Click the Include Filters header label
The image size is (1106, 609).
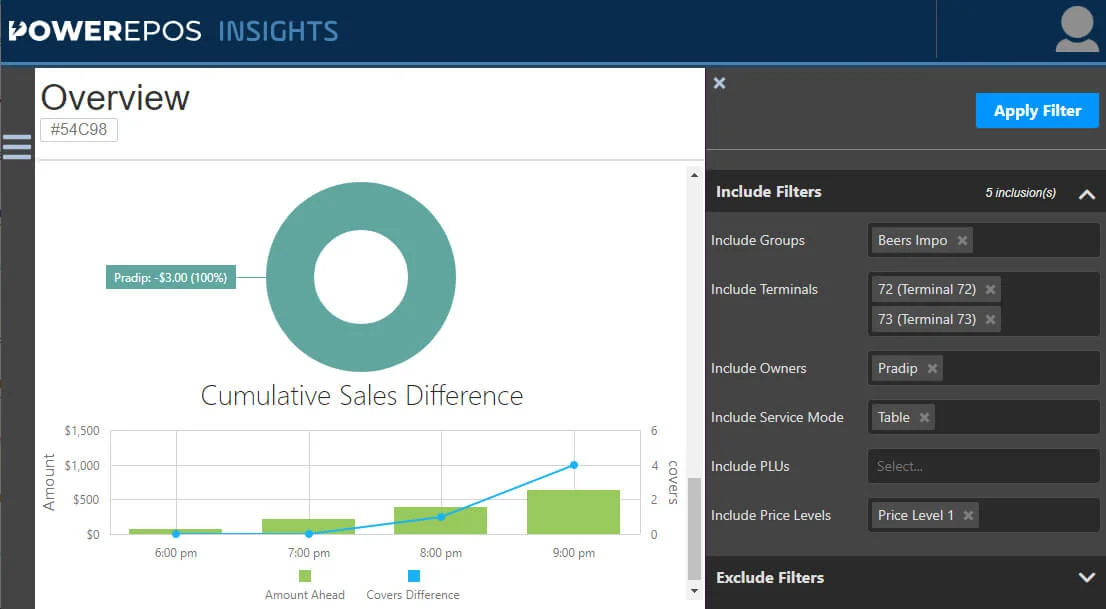(769, 192)
